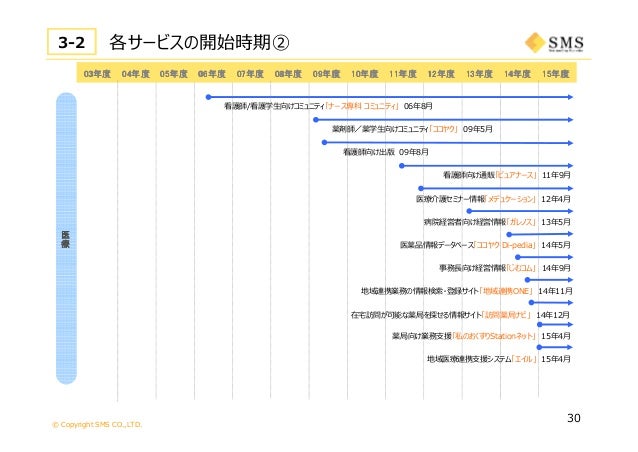Click the 03年度 column header
This screenshot has width=638, height=452.
pyautogui.click(x=97, y=74)
